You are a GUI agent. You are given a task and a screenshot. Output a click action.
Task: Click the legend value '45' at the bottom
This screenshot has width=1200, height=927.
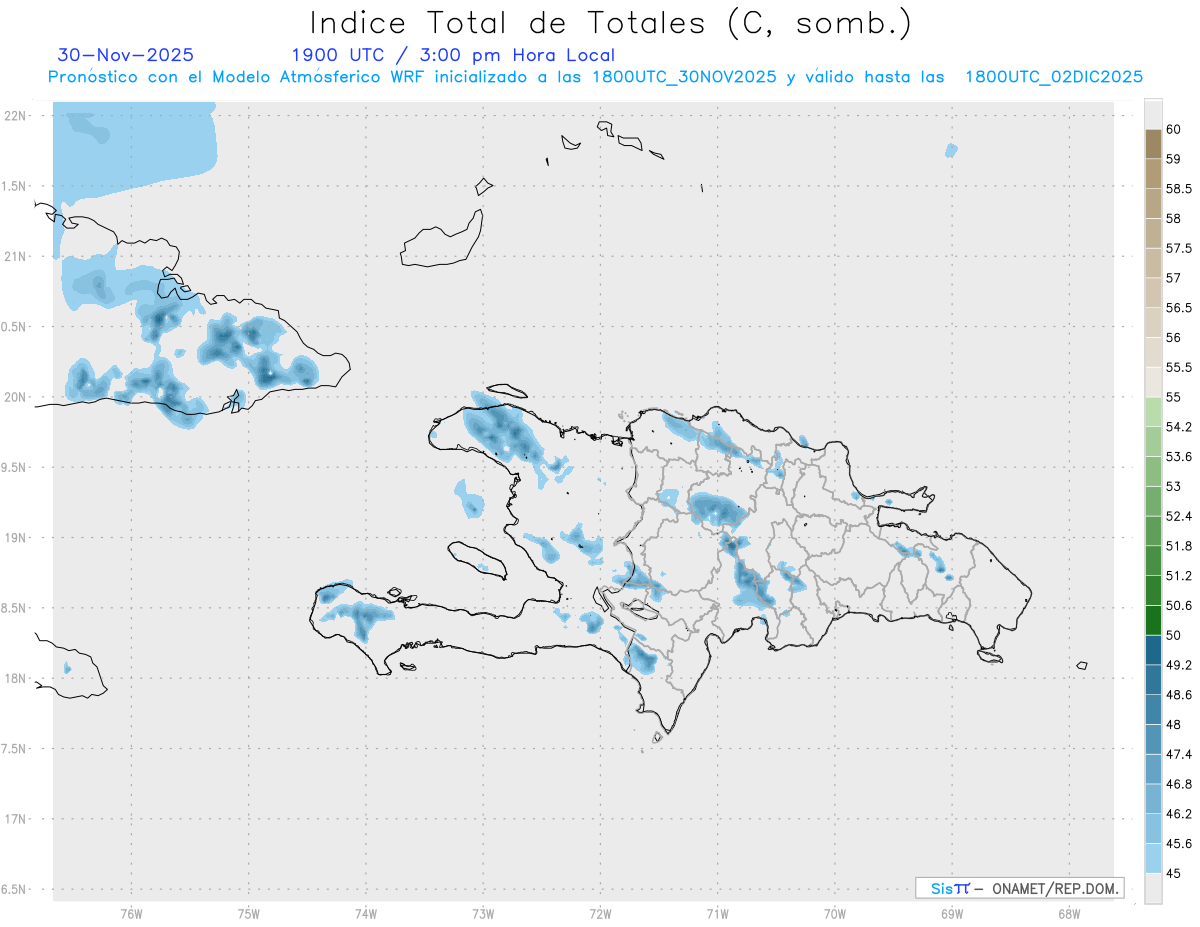pos(1174,873)
